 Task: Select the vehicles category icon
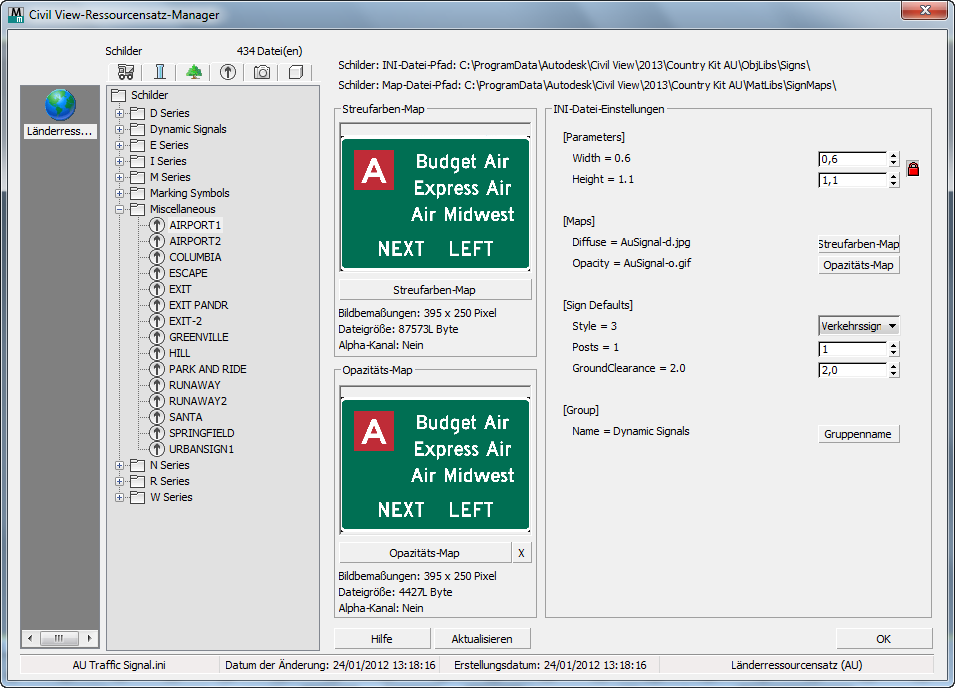(x=125, y=72)
